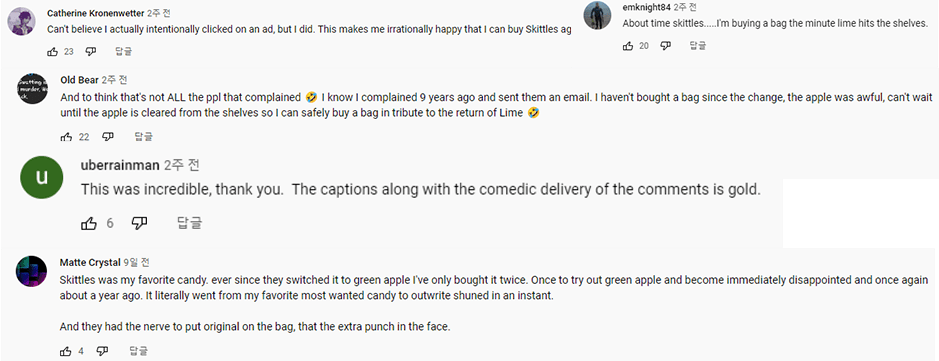Like Matte Crystal's comment
The height and width of the screenshot is (361, 939).
[66, 351]
